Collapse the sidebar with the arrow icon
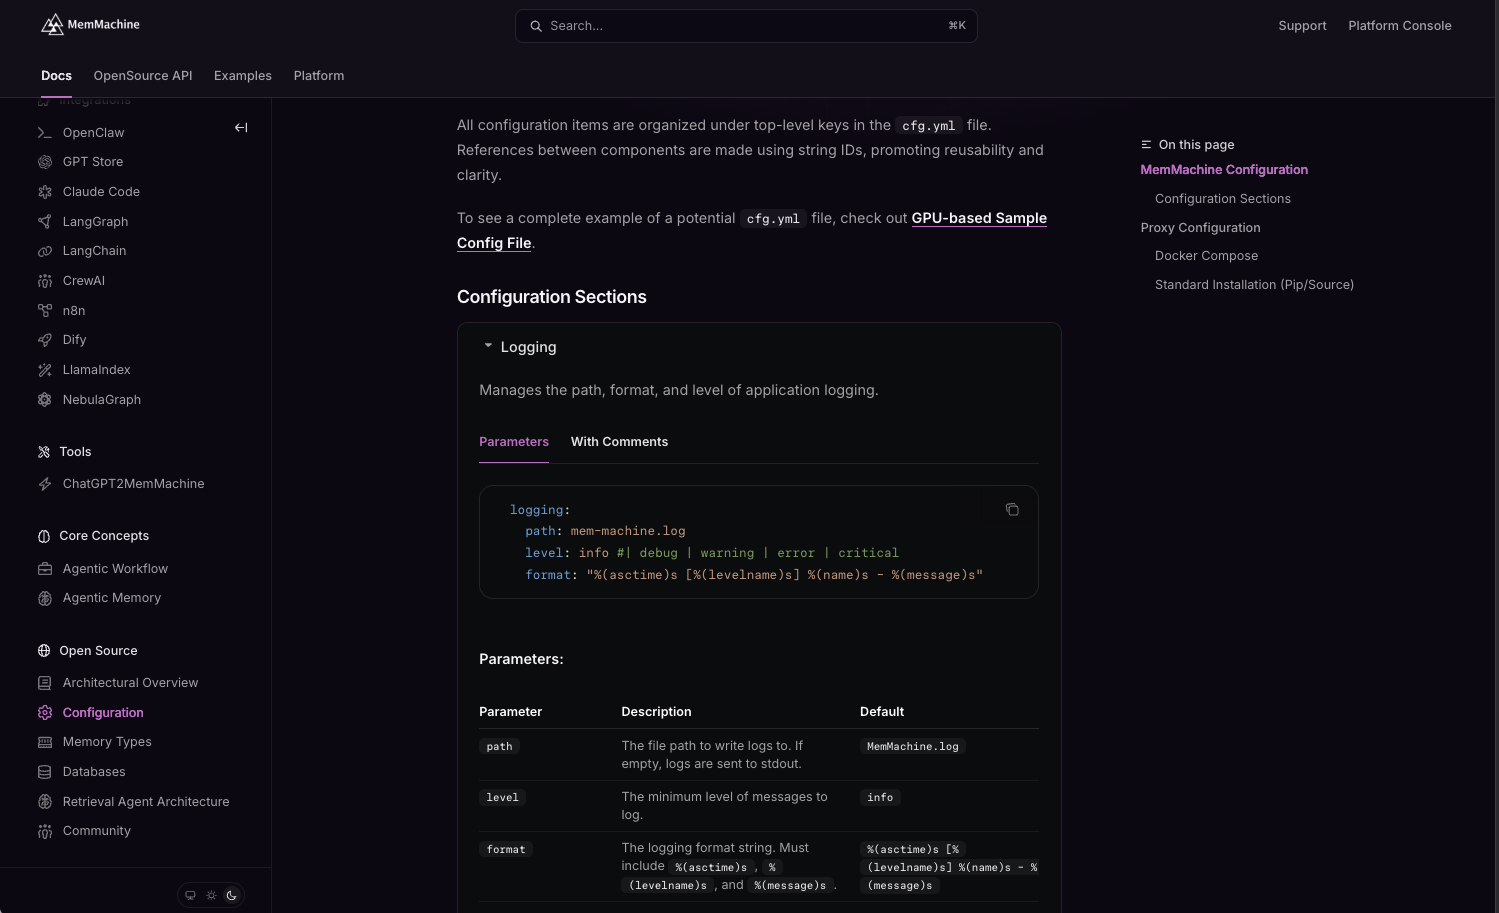Image resolution: width=1499 pixels, height=913 pixels. click(x=241, y=127)
